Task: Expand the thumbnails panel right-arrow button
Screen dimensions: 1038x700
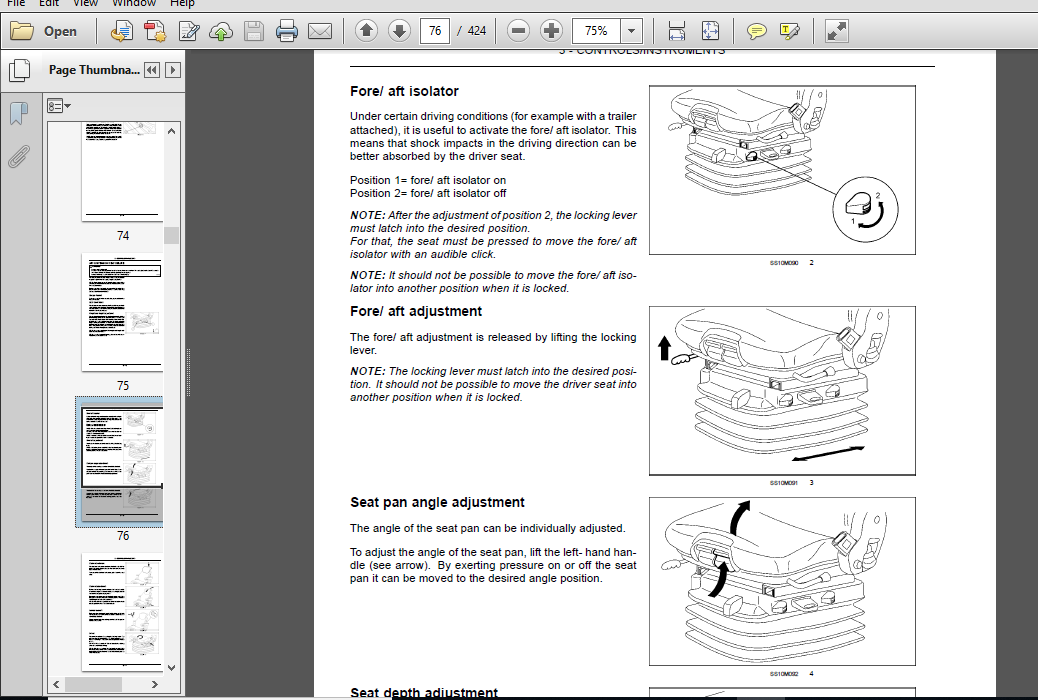Action: [x=173, y=70]
